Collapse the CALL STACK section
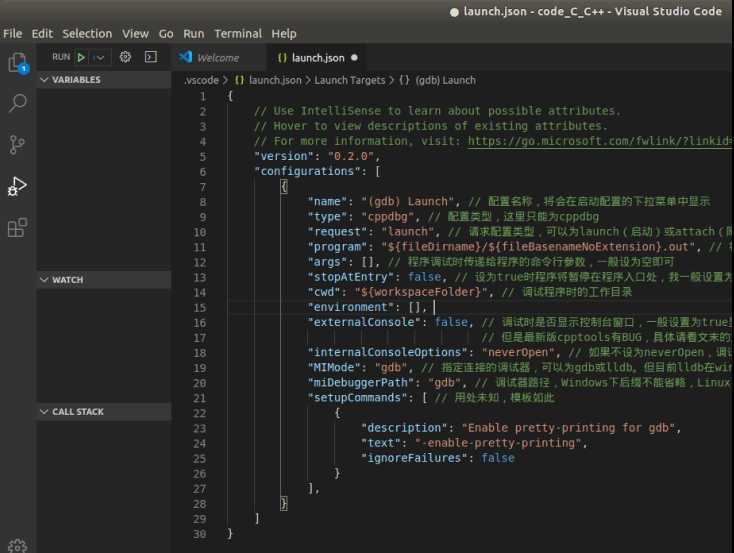Image resolution: width=734 pixels, height=553 pixels. [104, 412]
